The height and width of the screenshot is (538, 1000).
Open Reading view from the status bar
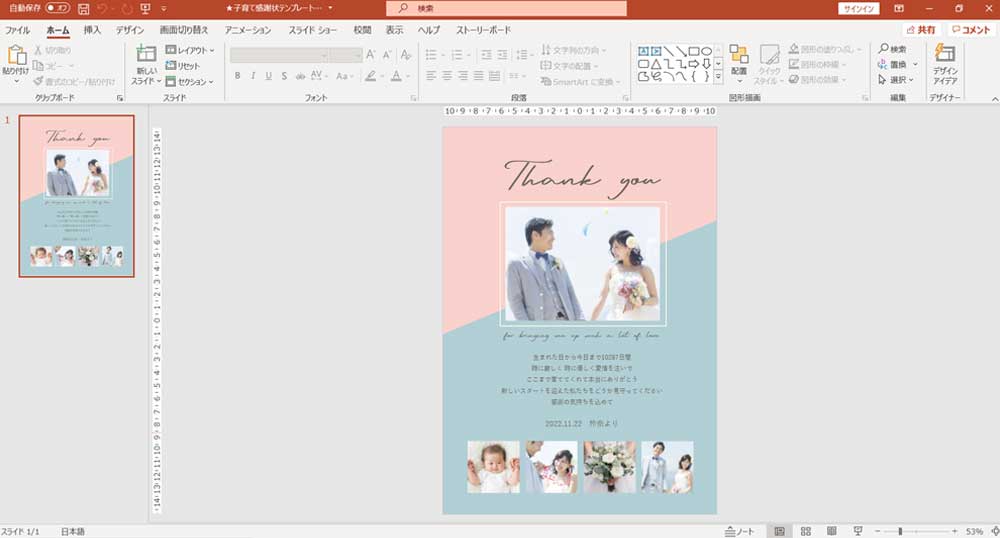tap(831, 530)
